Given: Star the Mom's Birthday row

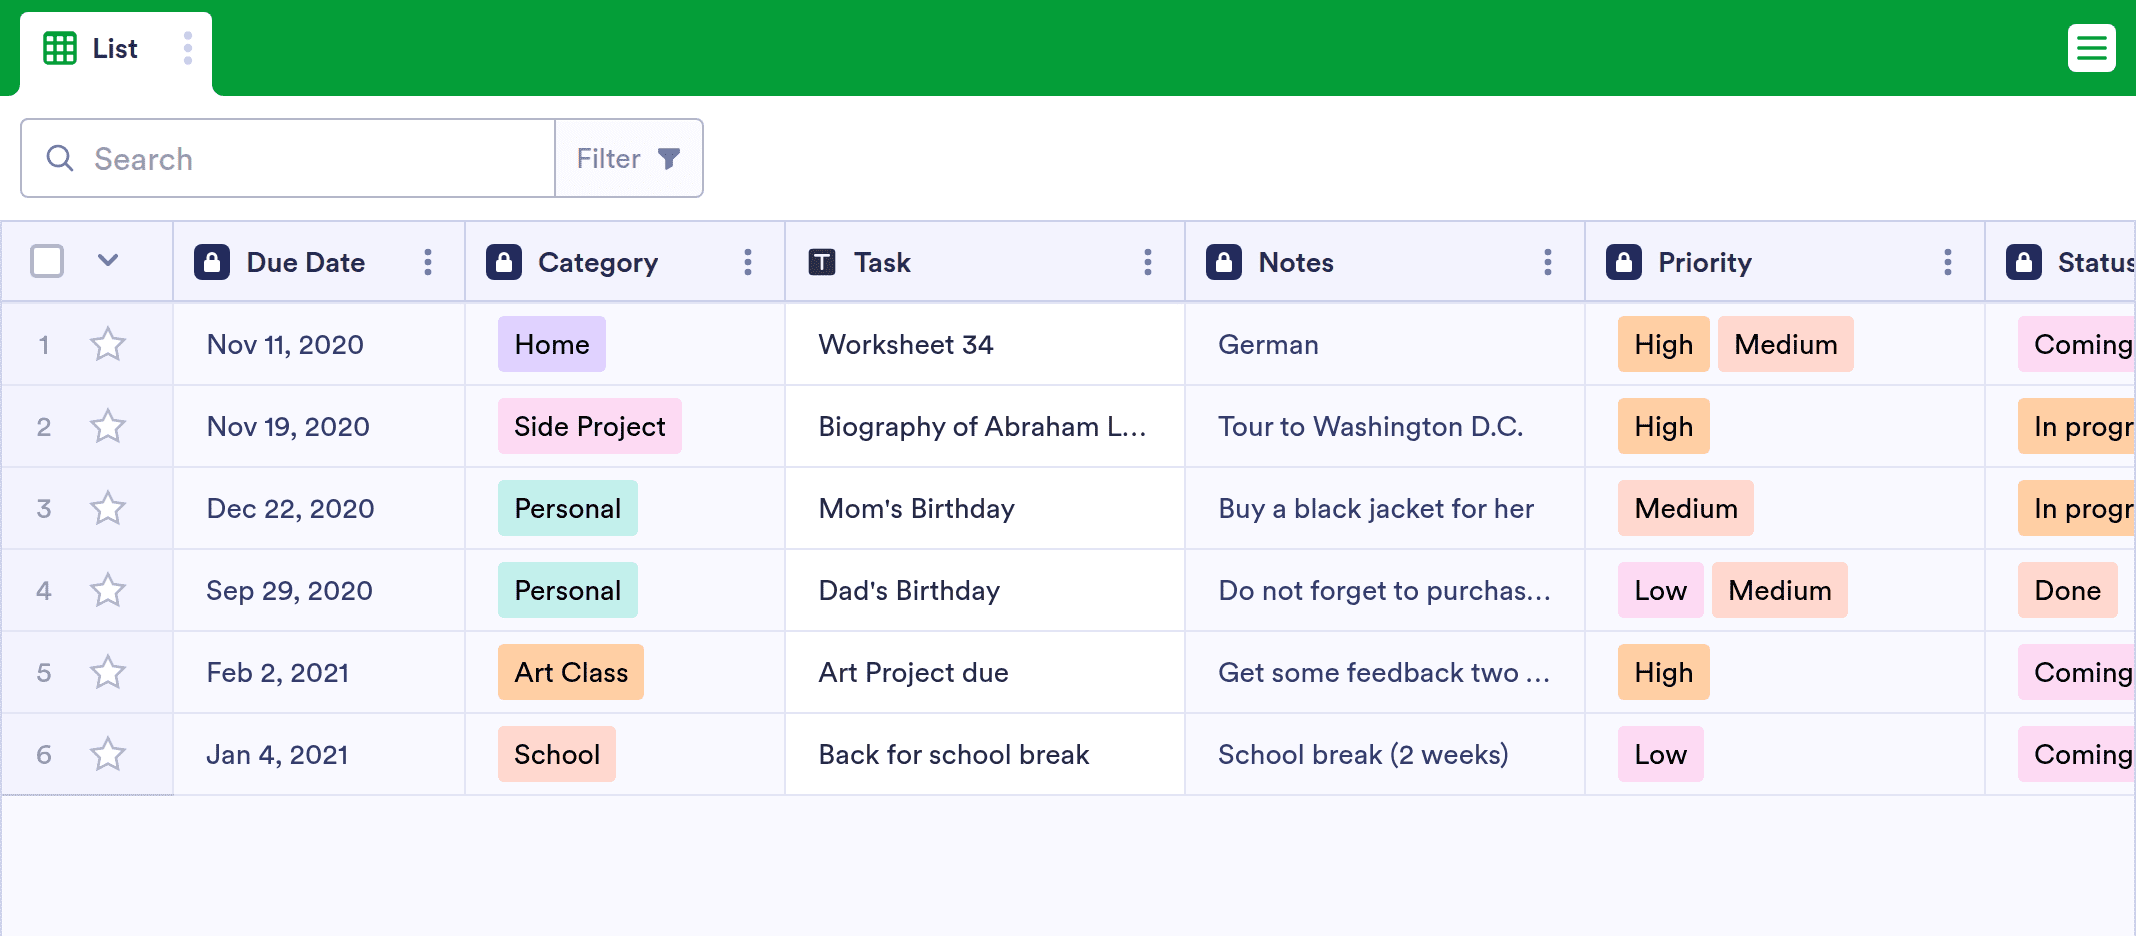Looking at the screenshot, I should [108, 508].
